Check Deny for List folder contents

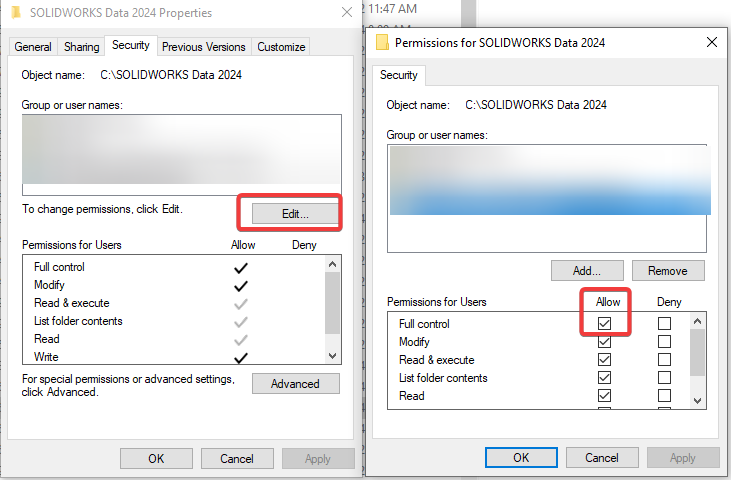[x=664, y=377]
